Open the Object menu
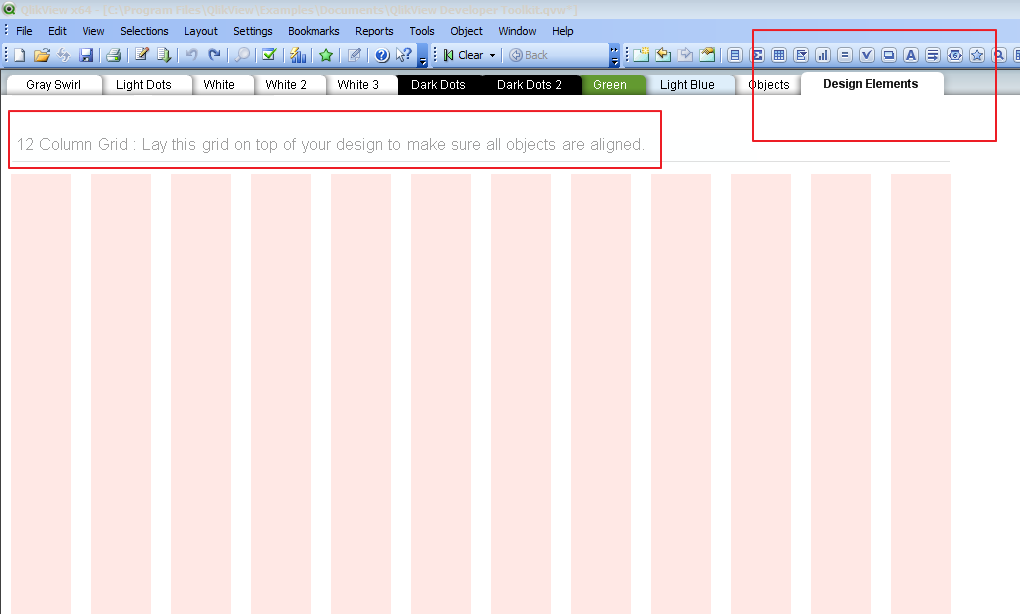 [x=466, y=31]
